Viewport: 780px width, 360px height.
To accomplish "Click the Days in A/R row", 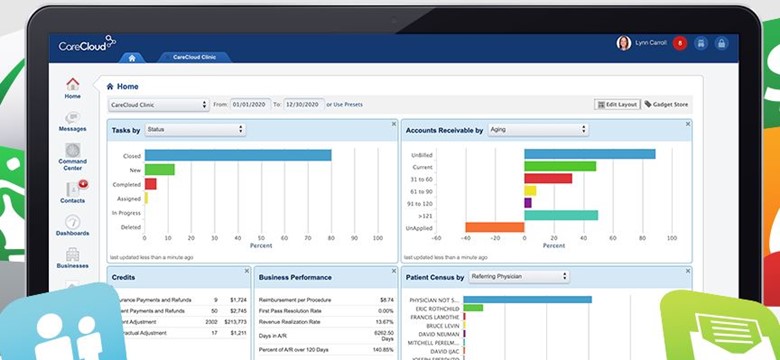I will click(x=326, y=336).
